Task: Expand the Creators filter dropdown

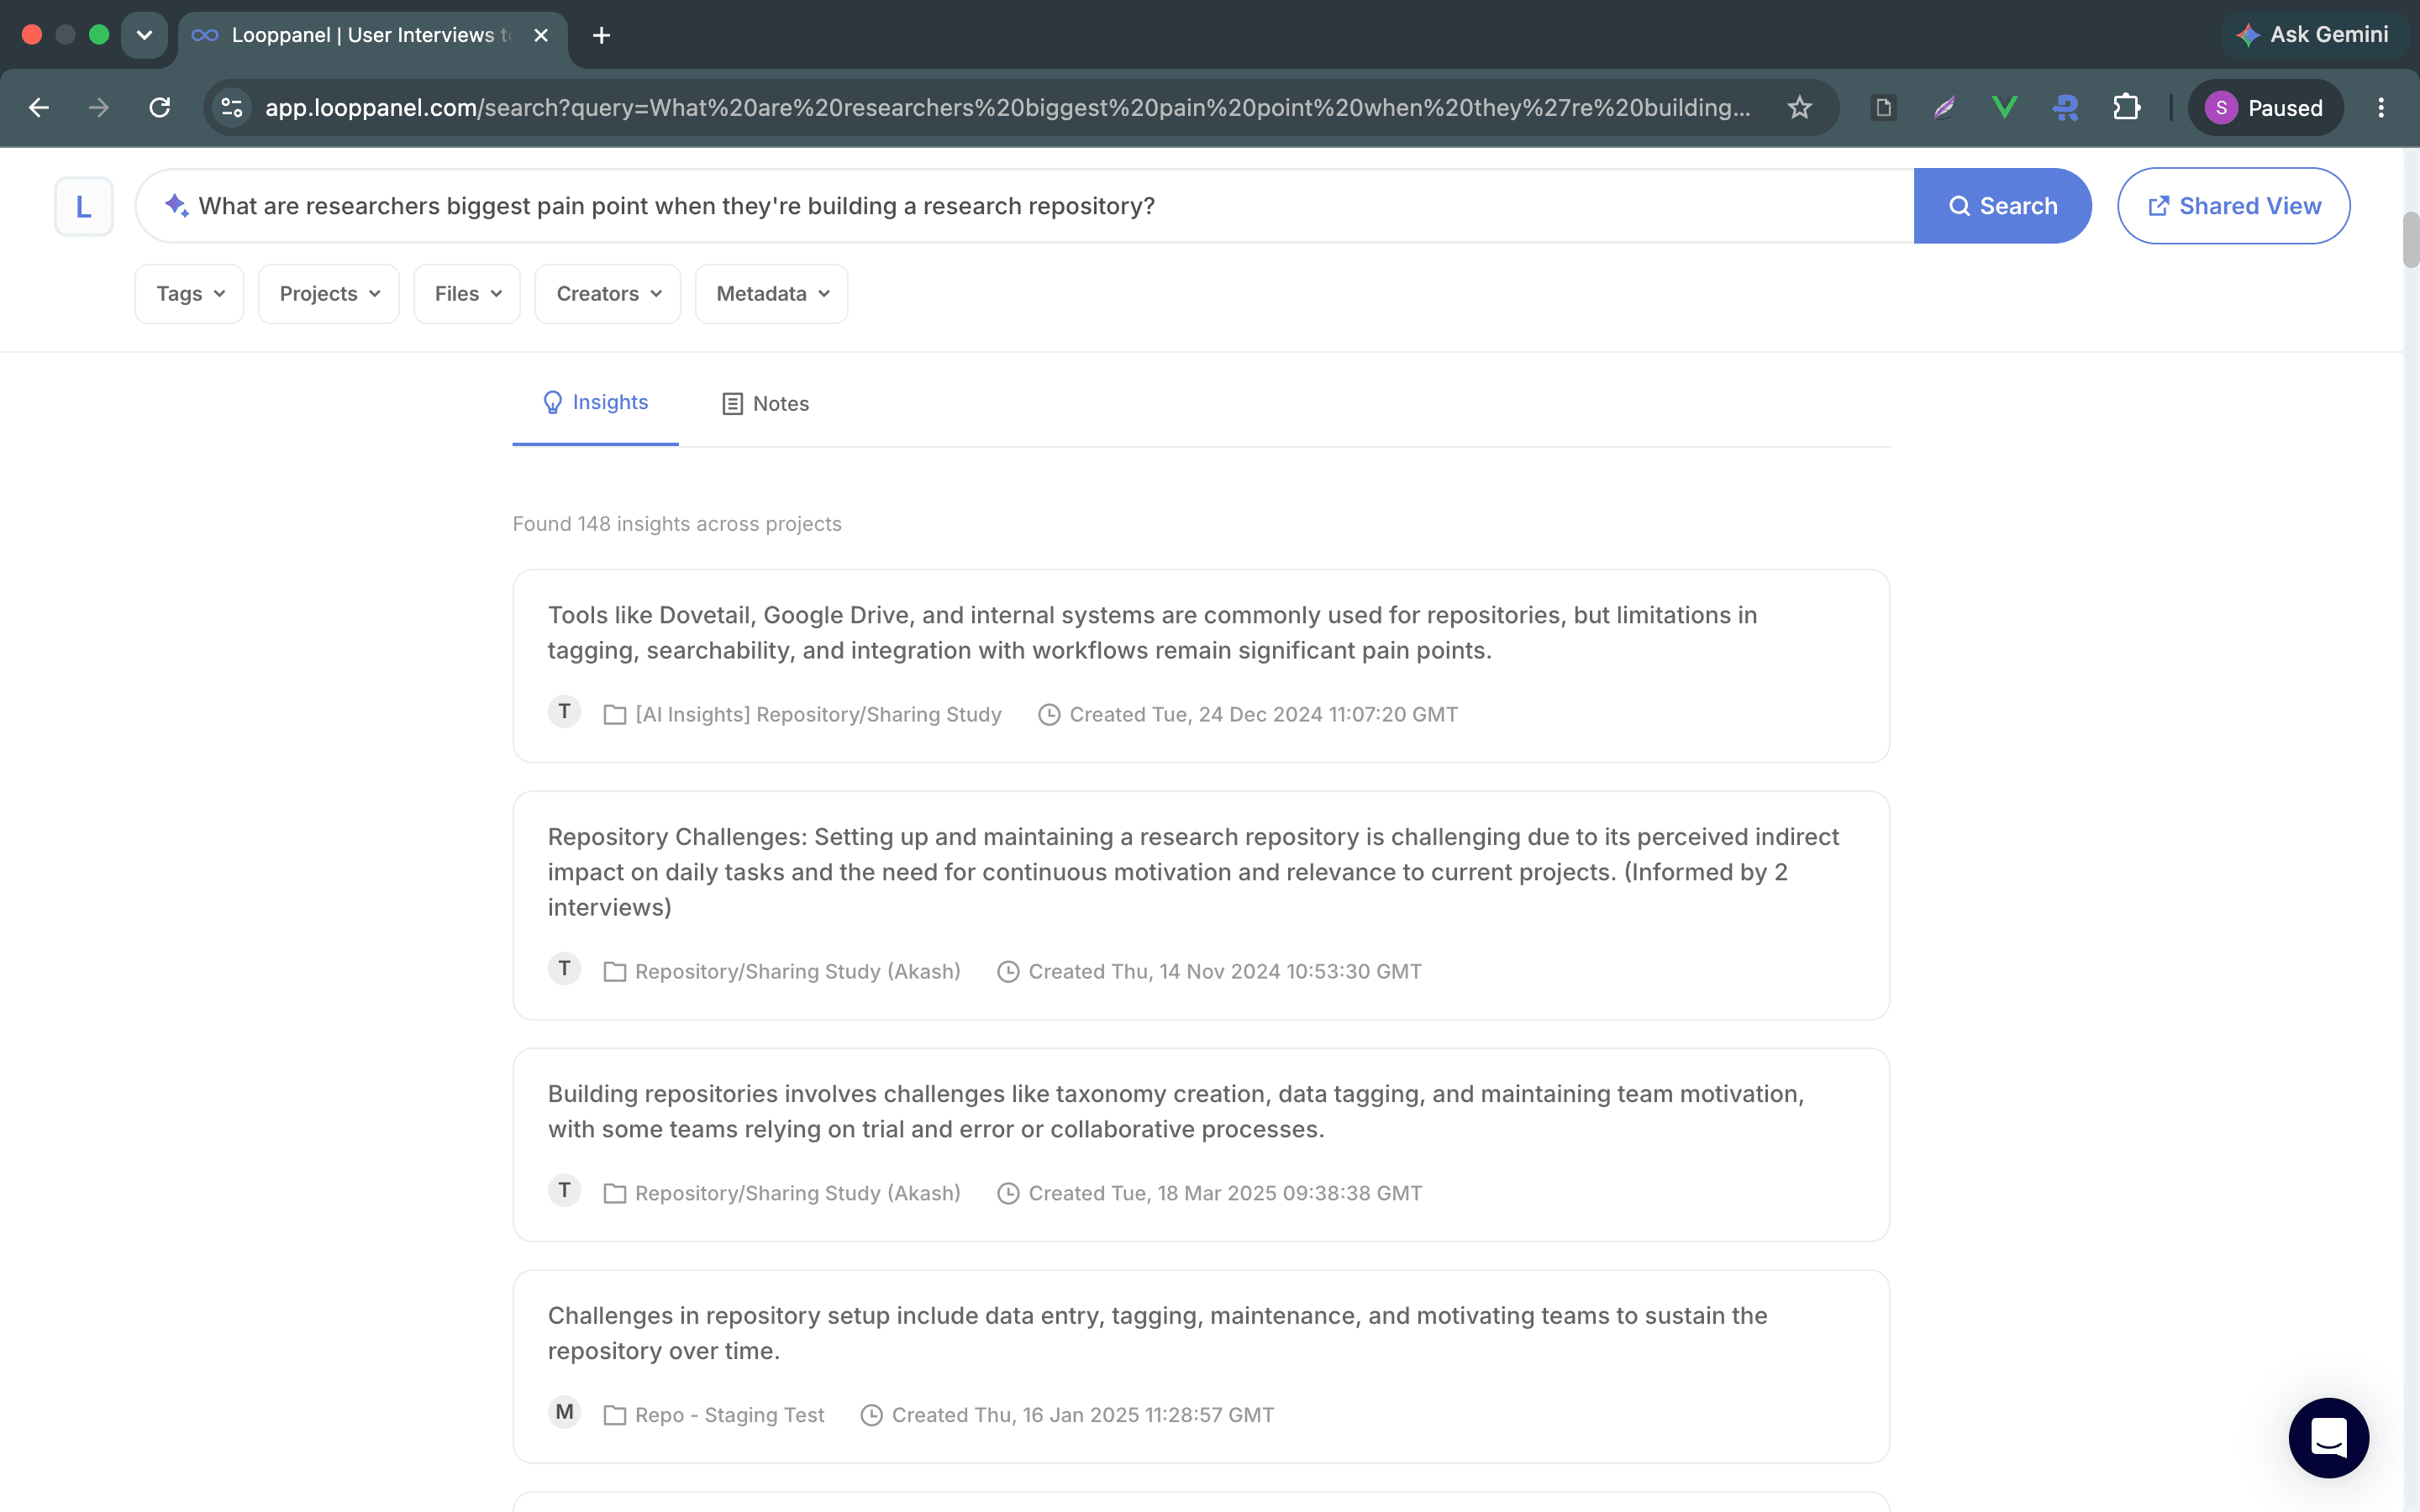Action: [x=608, y=294]
